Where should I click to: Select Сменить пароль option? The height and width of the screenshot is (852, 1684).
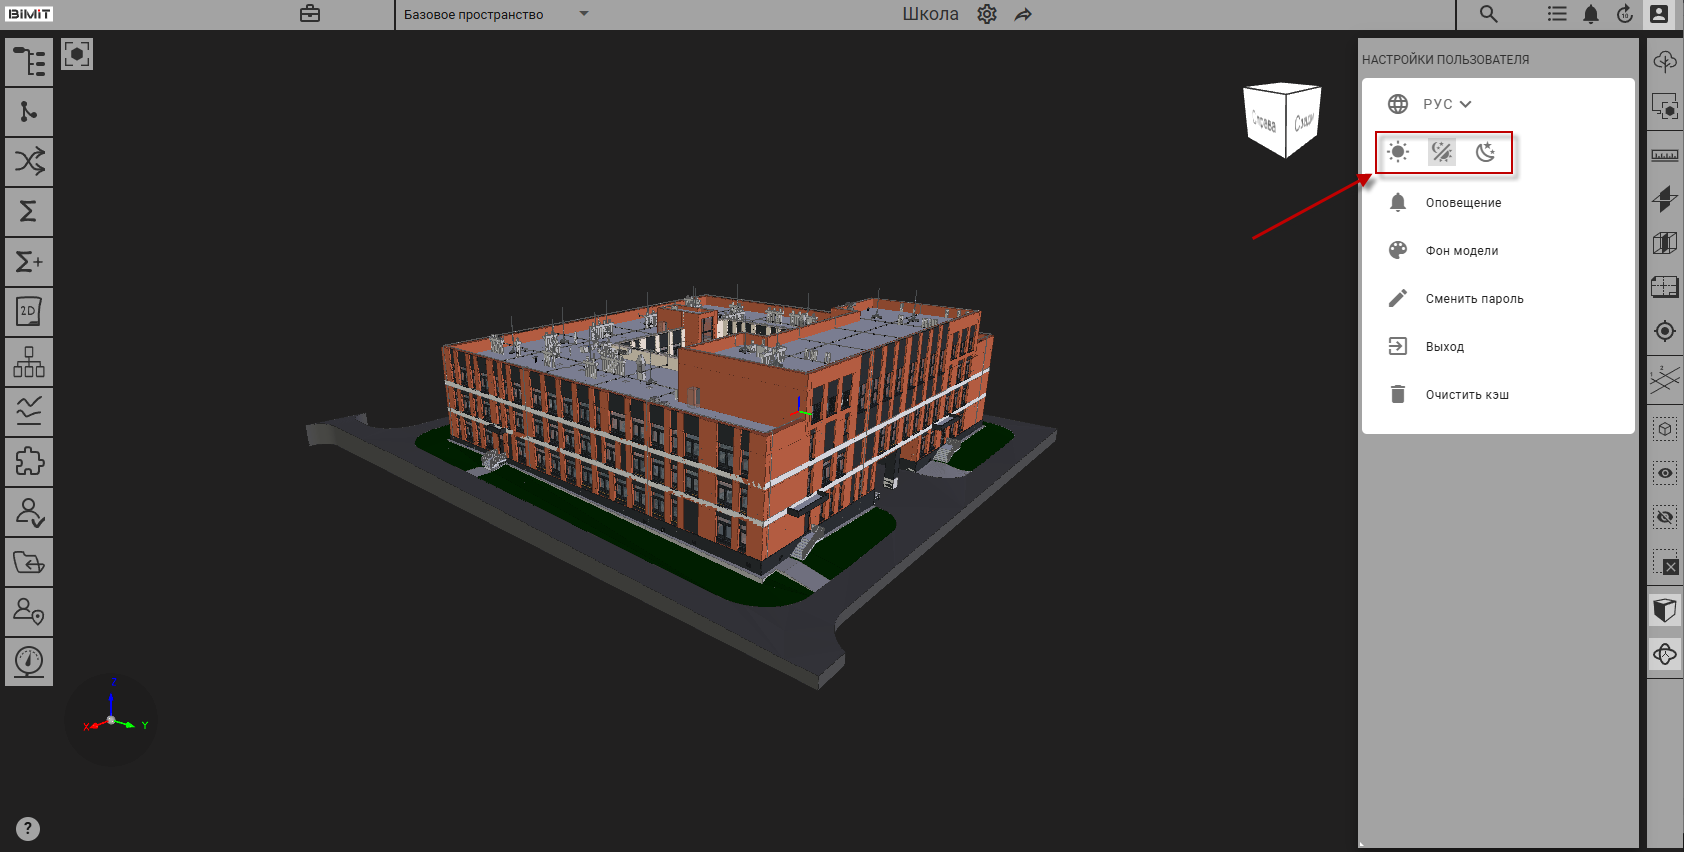[x=1474, y=299]
